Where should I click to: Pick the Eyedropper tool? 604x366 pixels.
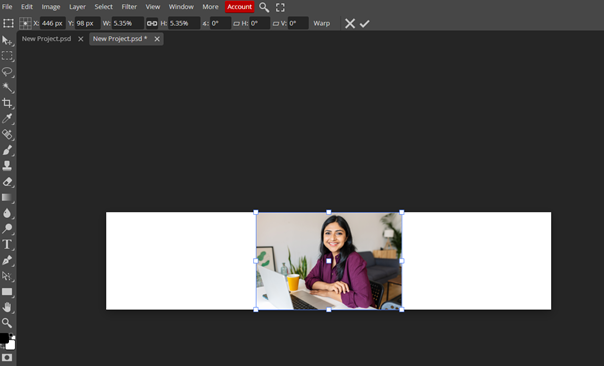tap(7, 119)
